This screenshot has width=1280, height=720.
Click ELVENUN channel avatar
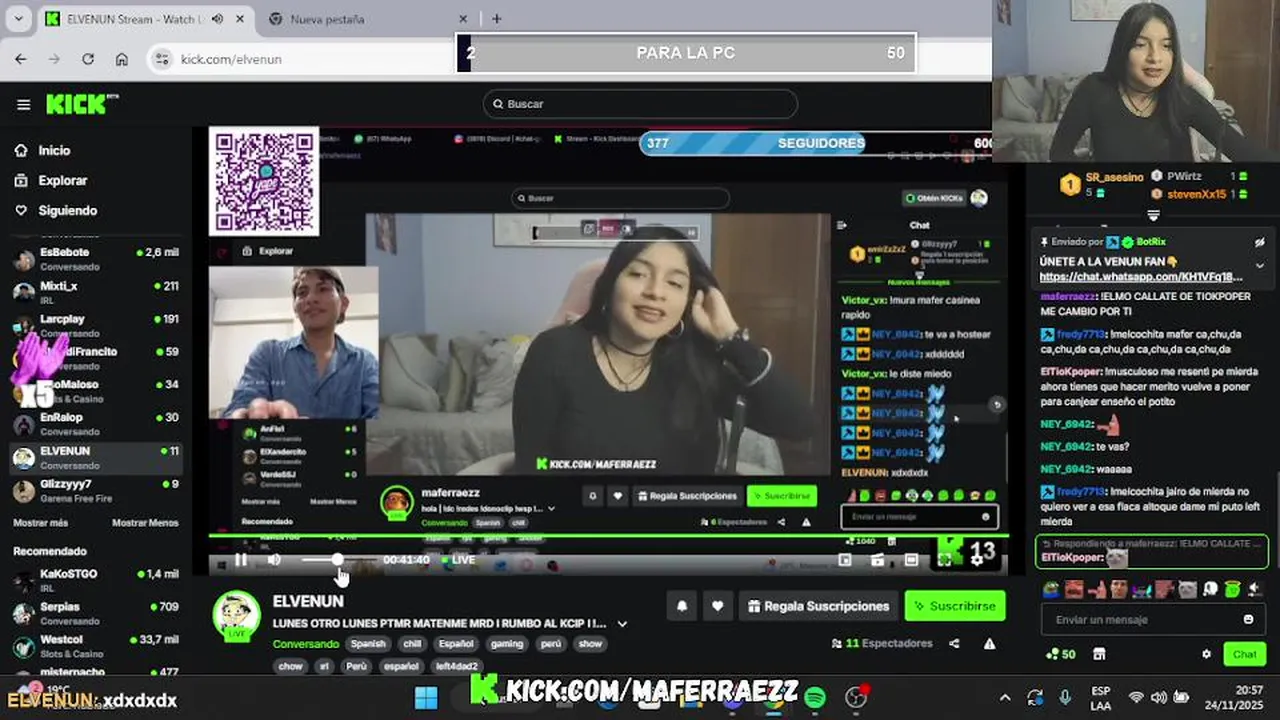237,614
